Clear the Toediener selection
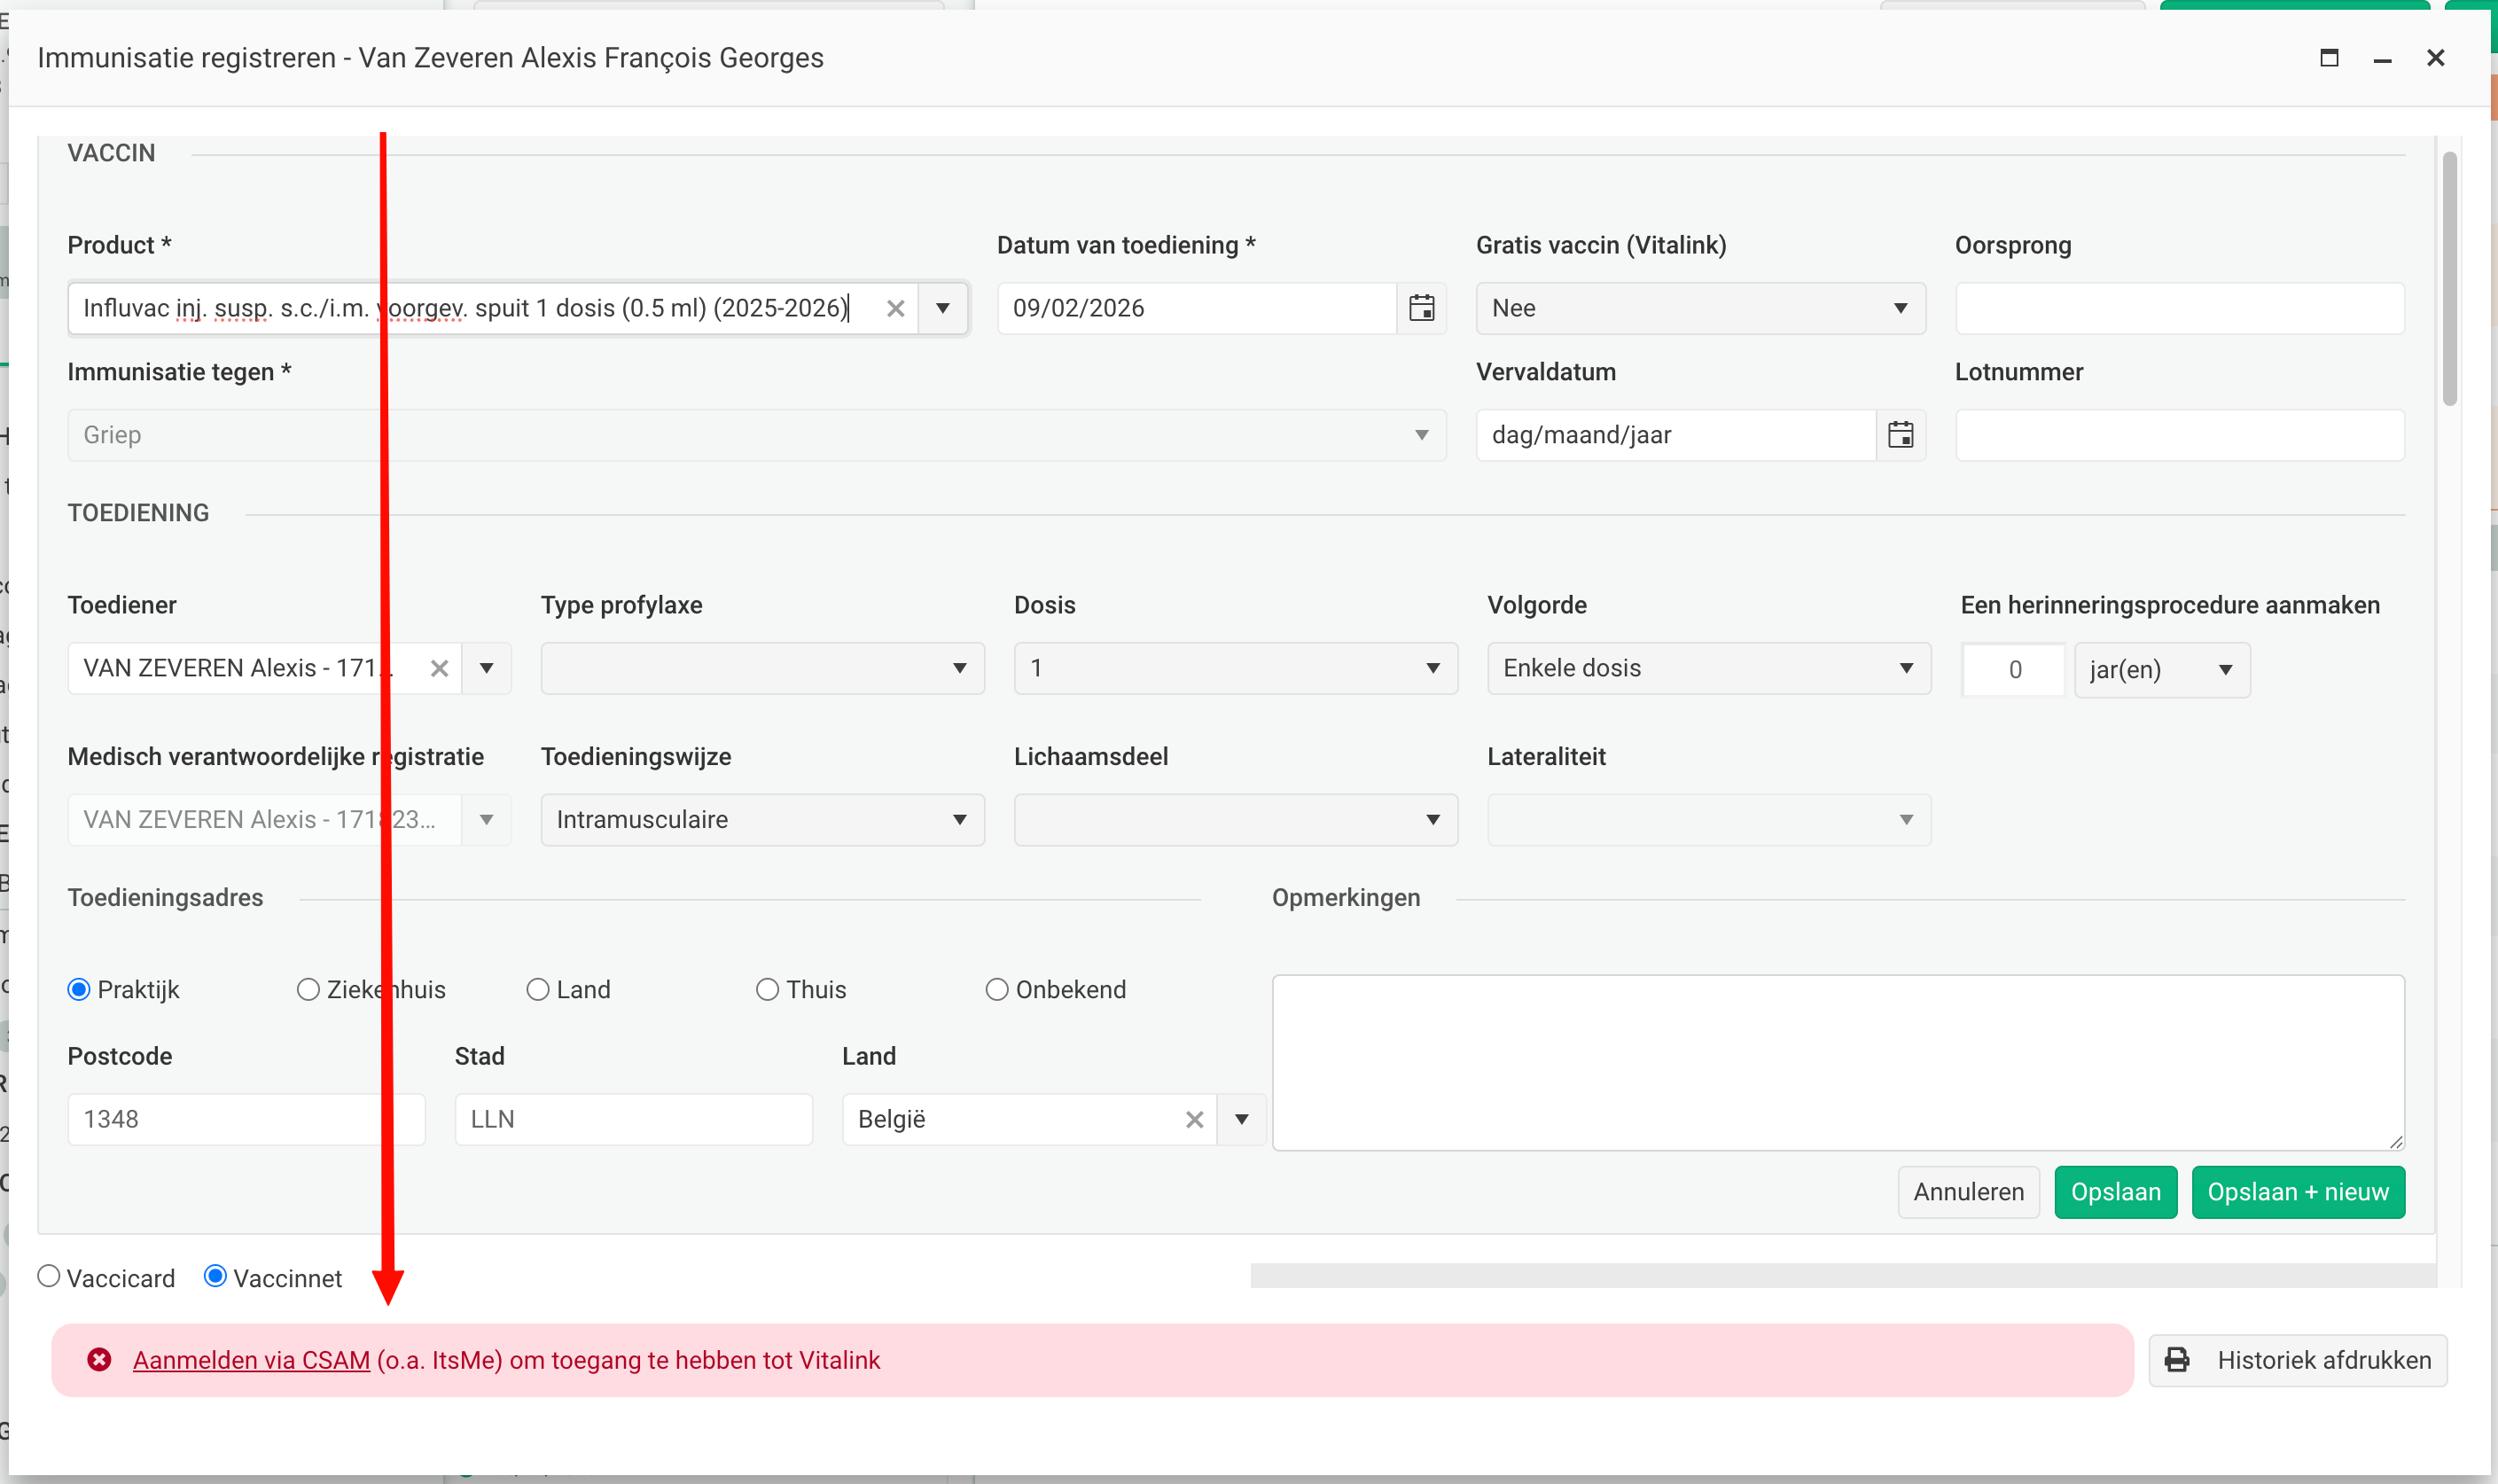Viewport: 2498px width, 1484px height. click(x=439, y=668)
